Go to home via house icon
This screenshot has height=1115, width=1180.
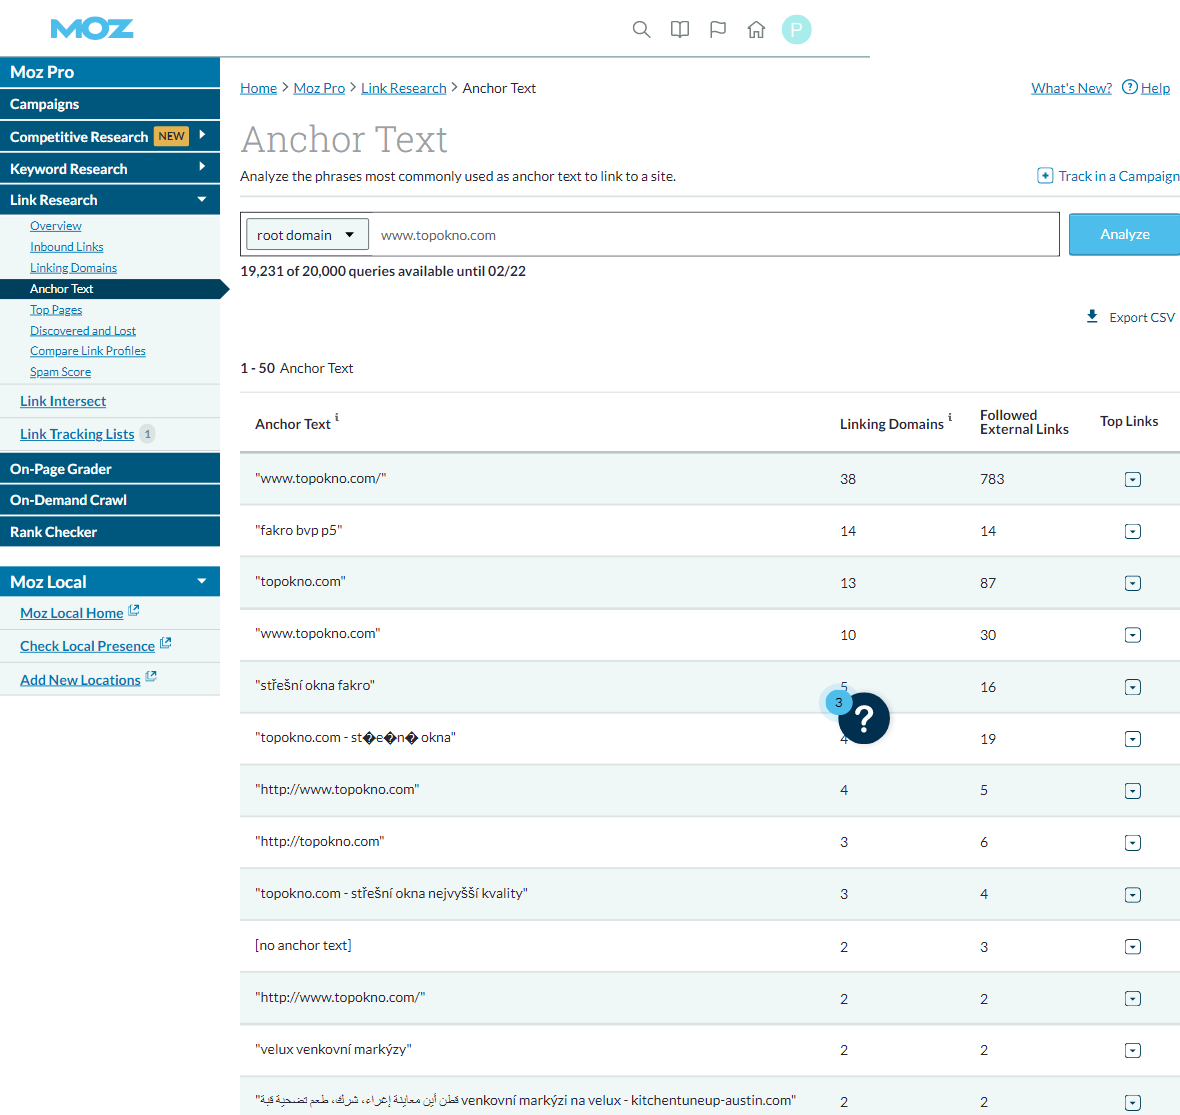756,30
